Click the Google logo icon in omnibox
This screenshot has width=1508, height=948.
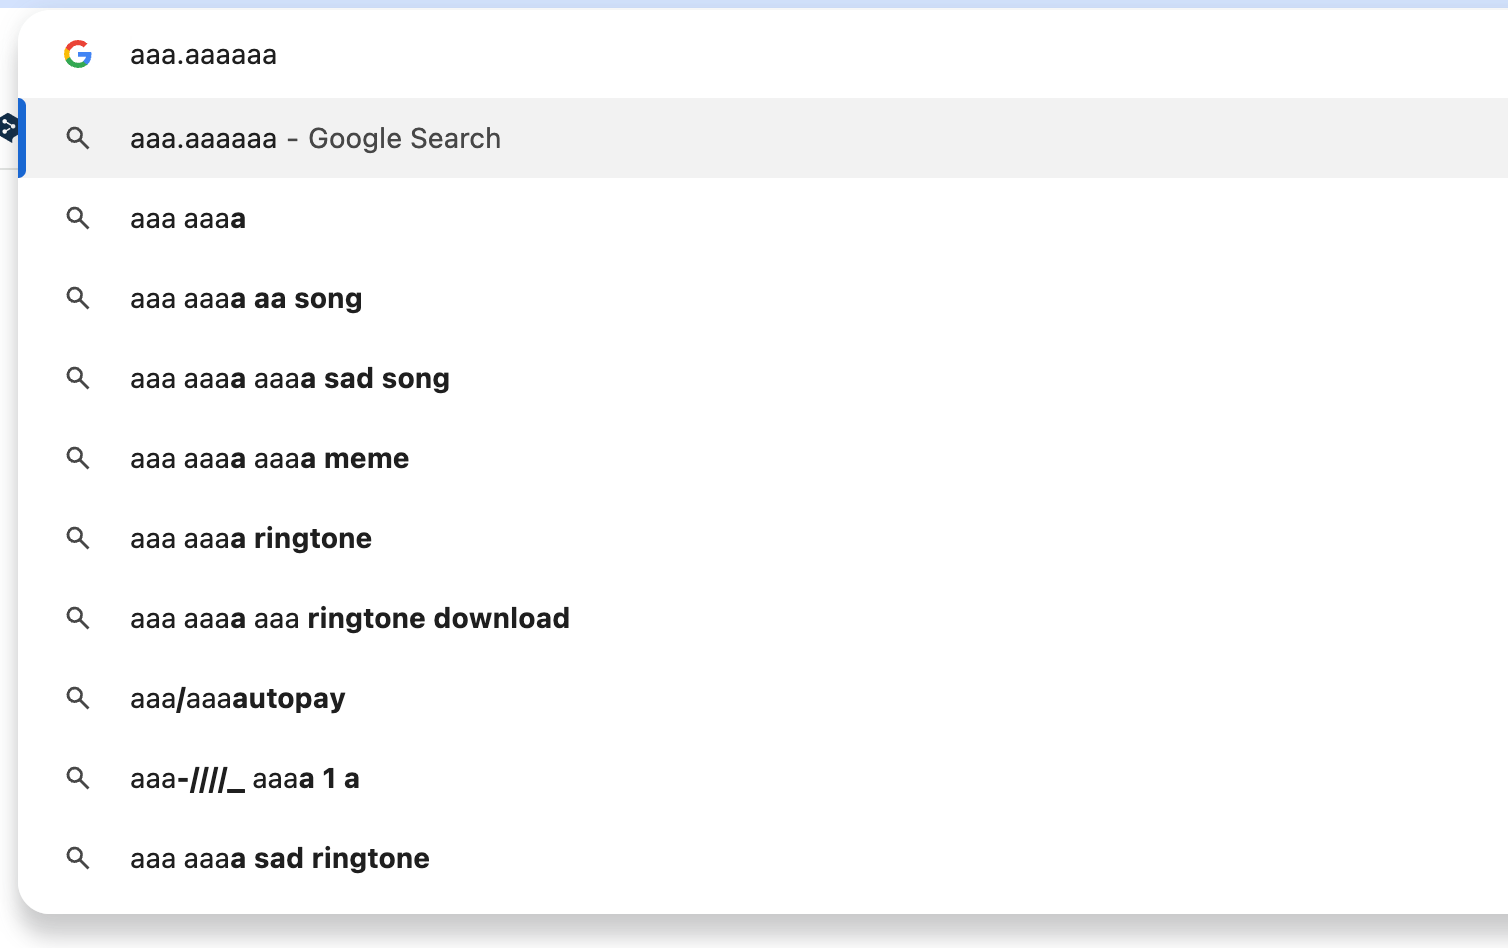click(78, 54)
